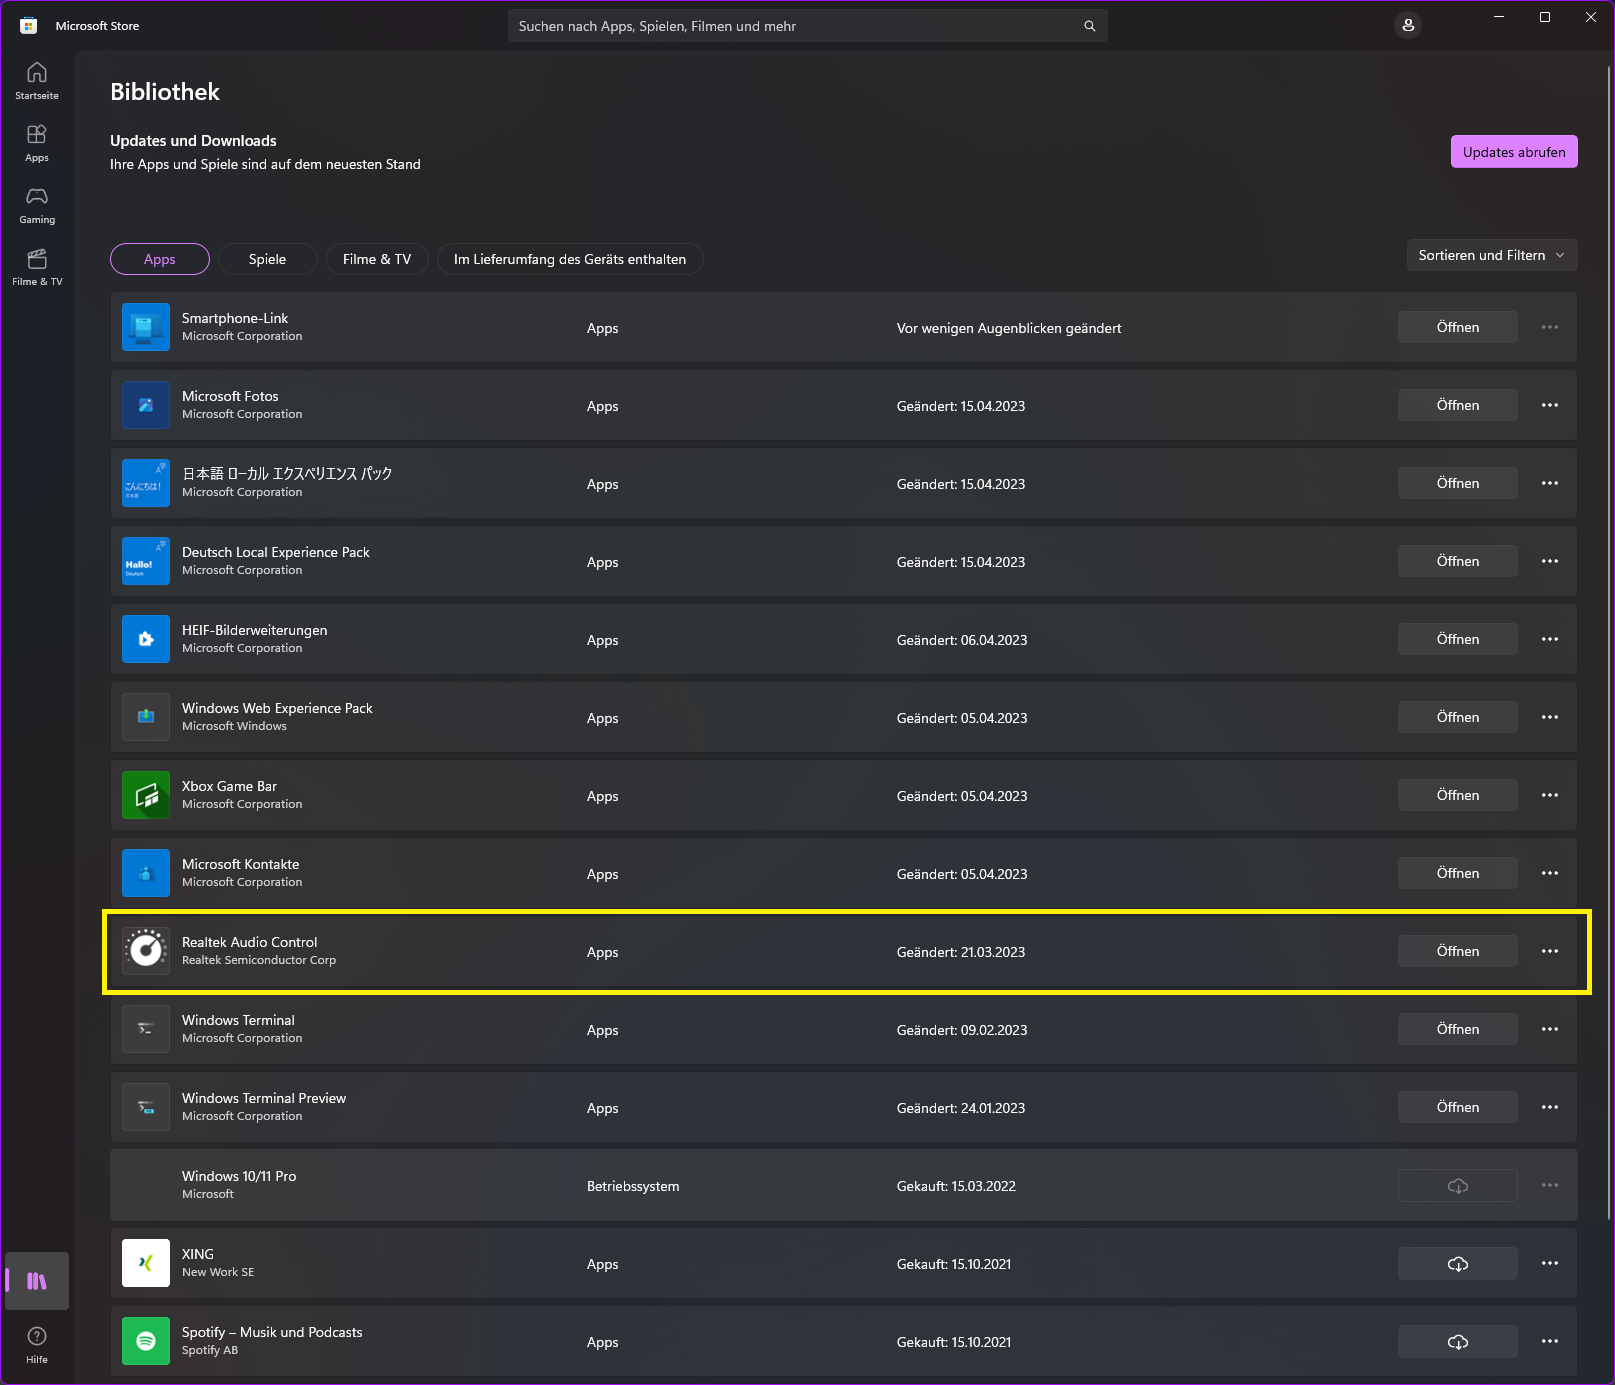Image resolution: width=1615 pixels, height=1385 pixels.
Task: Open the Apps section in sidebar
Action: (37, 142)
